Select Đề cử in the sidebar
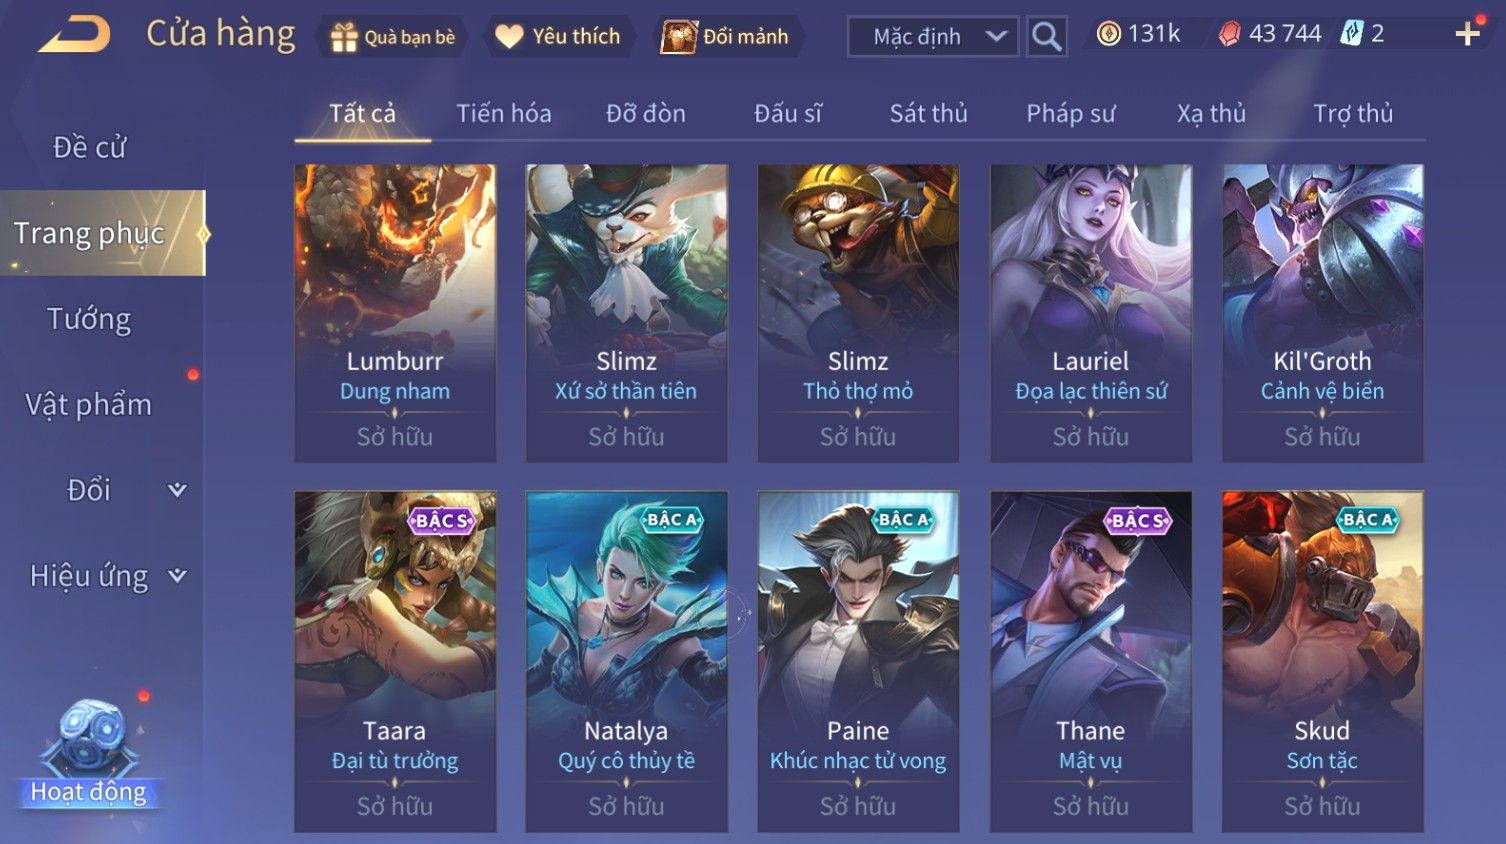The height and width of the screenshot is (844, 1506). tap(89, 147)
